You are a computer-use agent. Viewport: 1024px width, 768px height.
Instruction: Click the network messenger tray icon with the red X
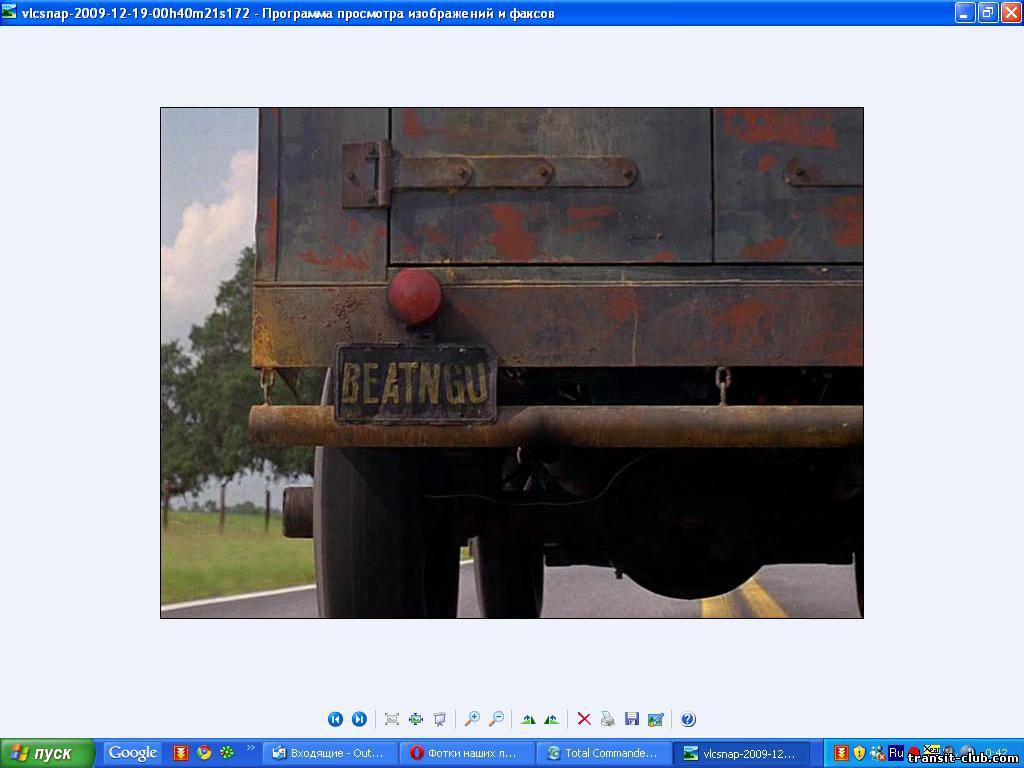pos(878,753)
